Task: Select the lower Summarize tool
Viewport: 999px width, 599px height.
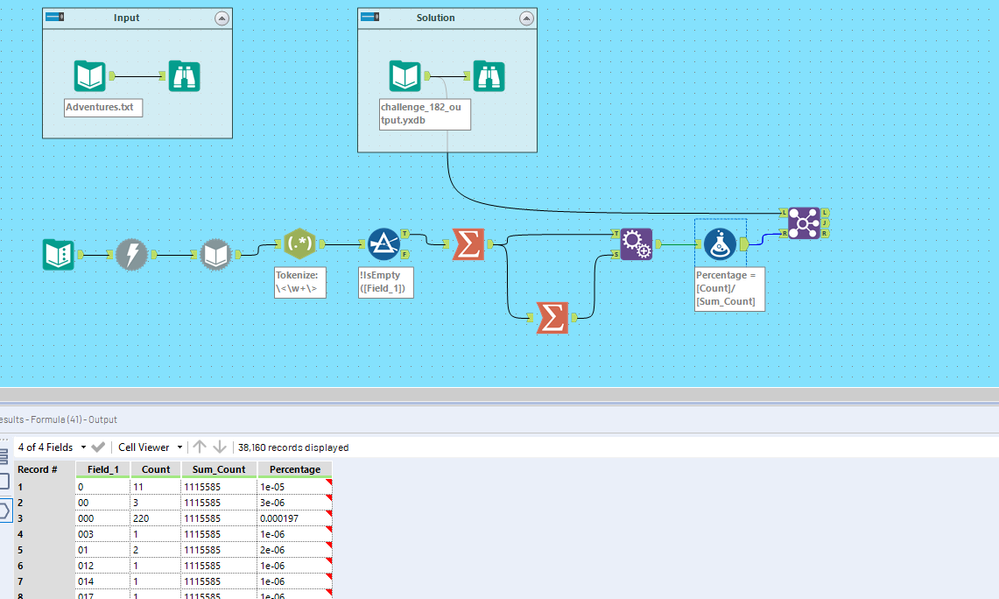Action: point(552,317)
